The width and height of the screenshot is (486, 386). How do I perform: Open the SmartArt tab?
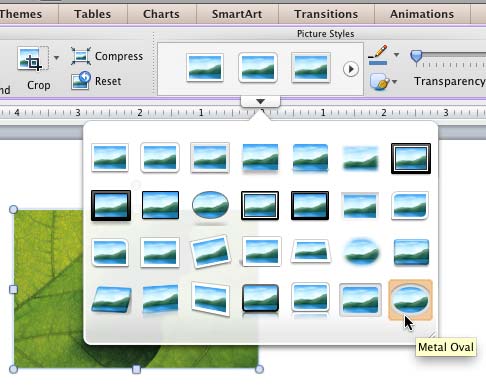[237, 14]
